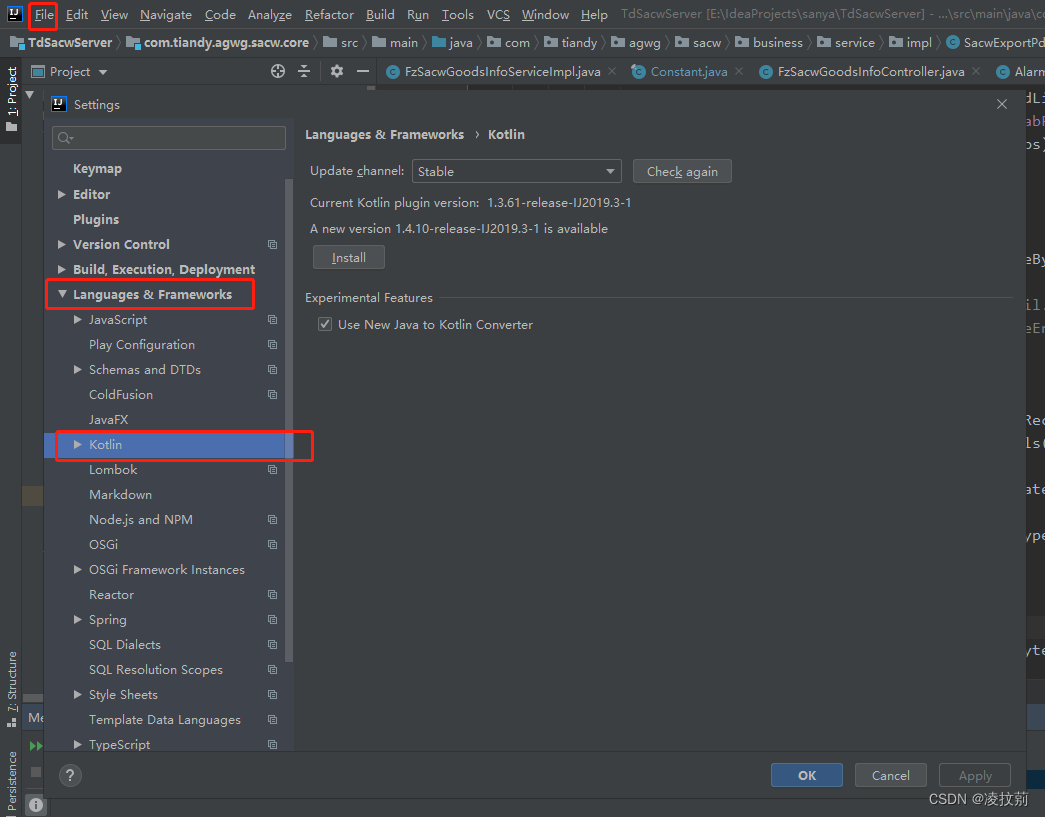1045x817 pixels.
Task: Expand the JavaScript settings node
Action: click(x=78, y=320)
